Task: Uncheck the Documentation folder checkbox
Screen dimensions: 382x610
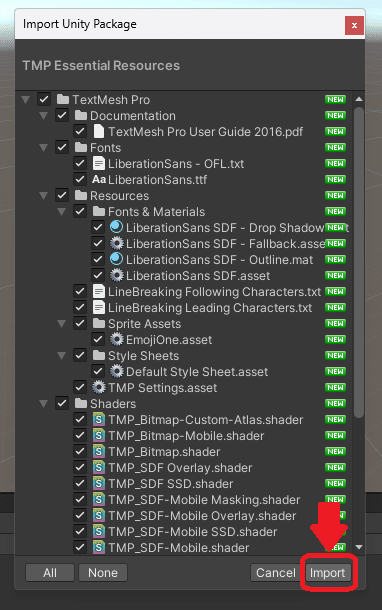Action: pyautogui.click(x=62, y=115)
